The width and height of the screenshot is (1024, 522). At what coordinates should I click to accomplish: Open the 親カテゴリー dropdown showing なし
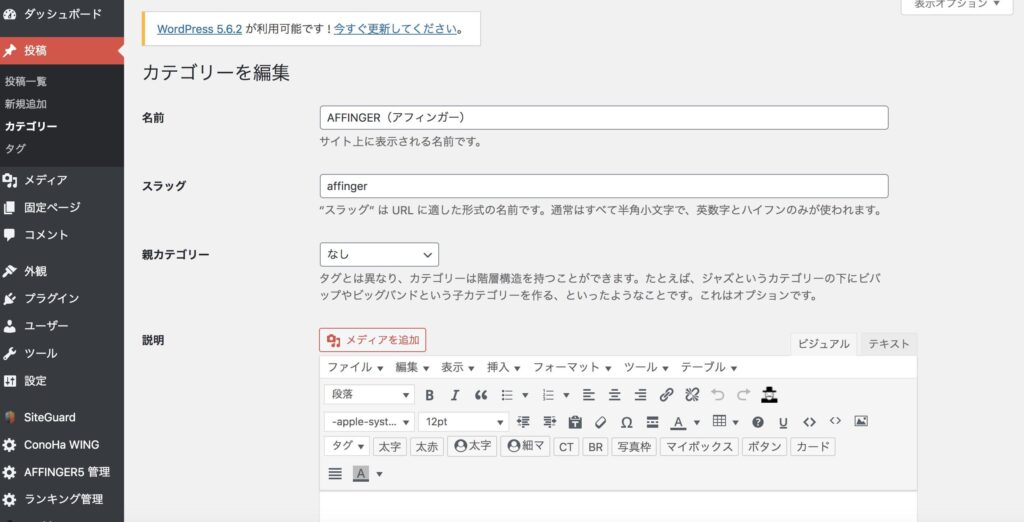379,254
